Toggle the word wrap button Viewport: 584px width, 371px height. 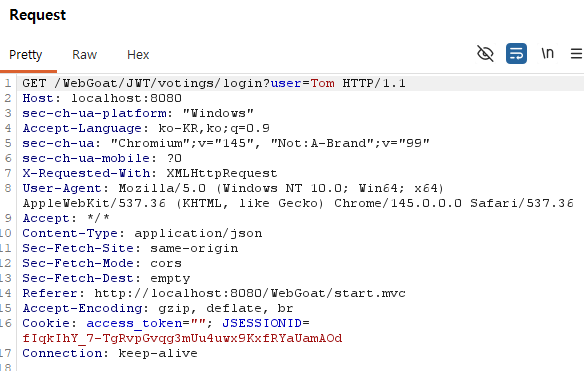tap(516, 54)
